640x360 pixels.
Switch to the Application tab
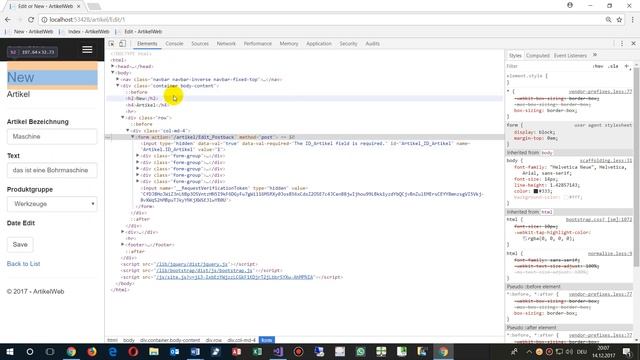(319, 44)
